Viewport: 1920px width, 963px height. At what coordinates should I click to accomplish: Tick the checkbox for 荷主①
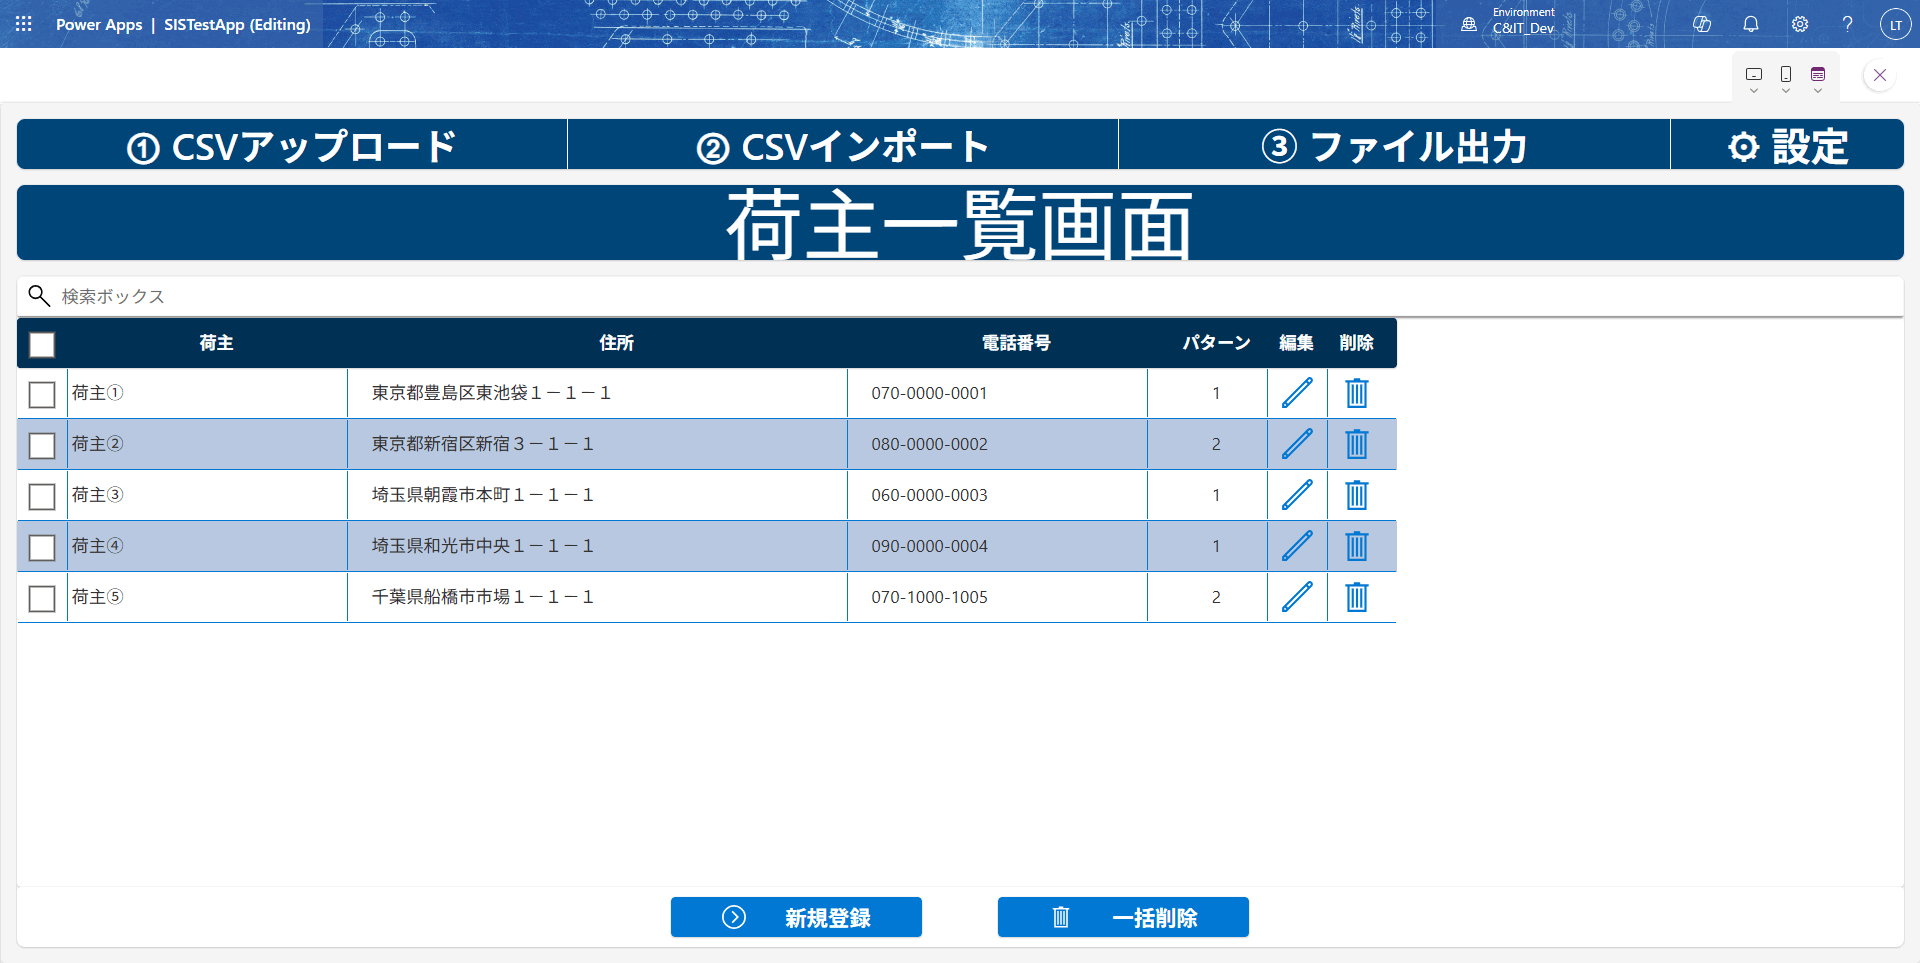(x=42, y=395)
